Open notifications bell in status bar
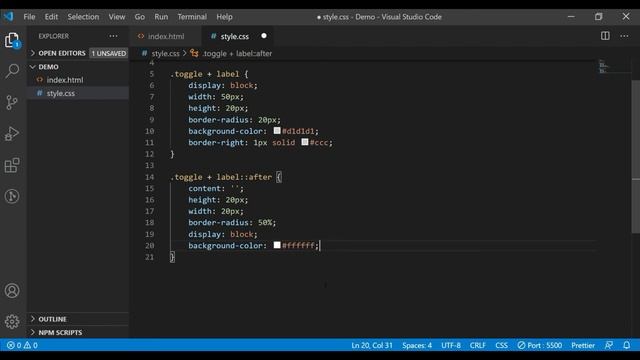This screenshot has width=640, height=360. [x=627, y=345]
